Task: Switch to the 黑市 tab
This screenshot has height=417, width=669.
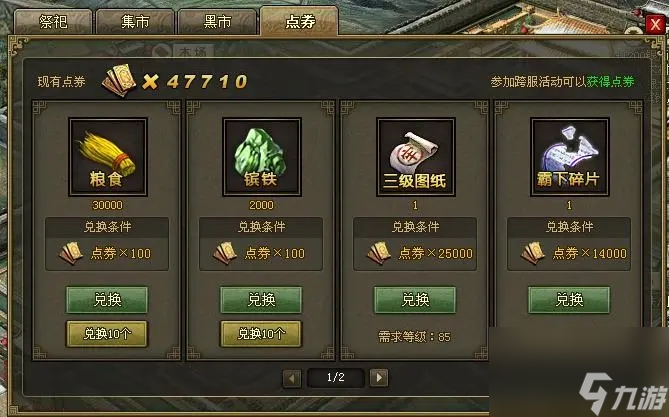Action: (217, 22)
